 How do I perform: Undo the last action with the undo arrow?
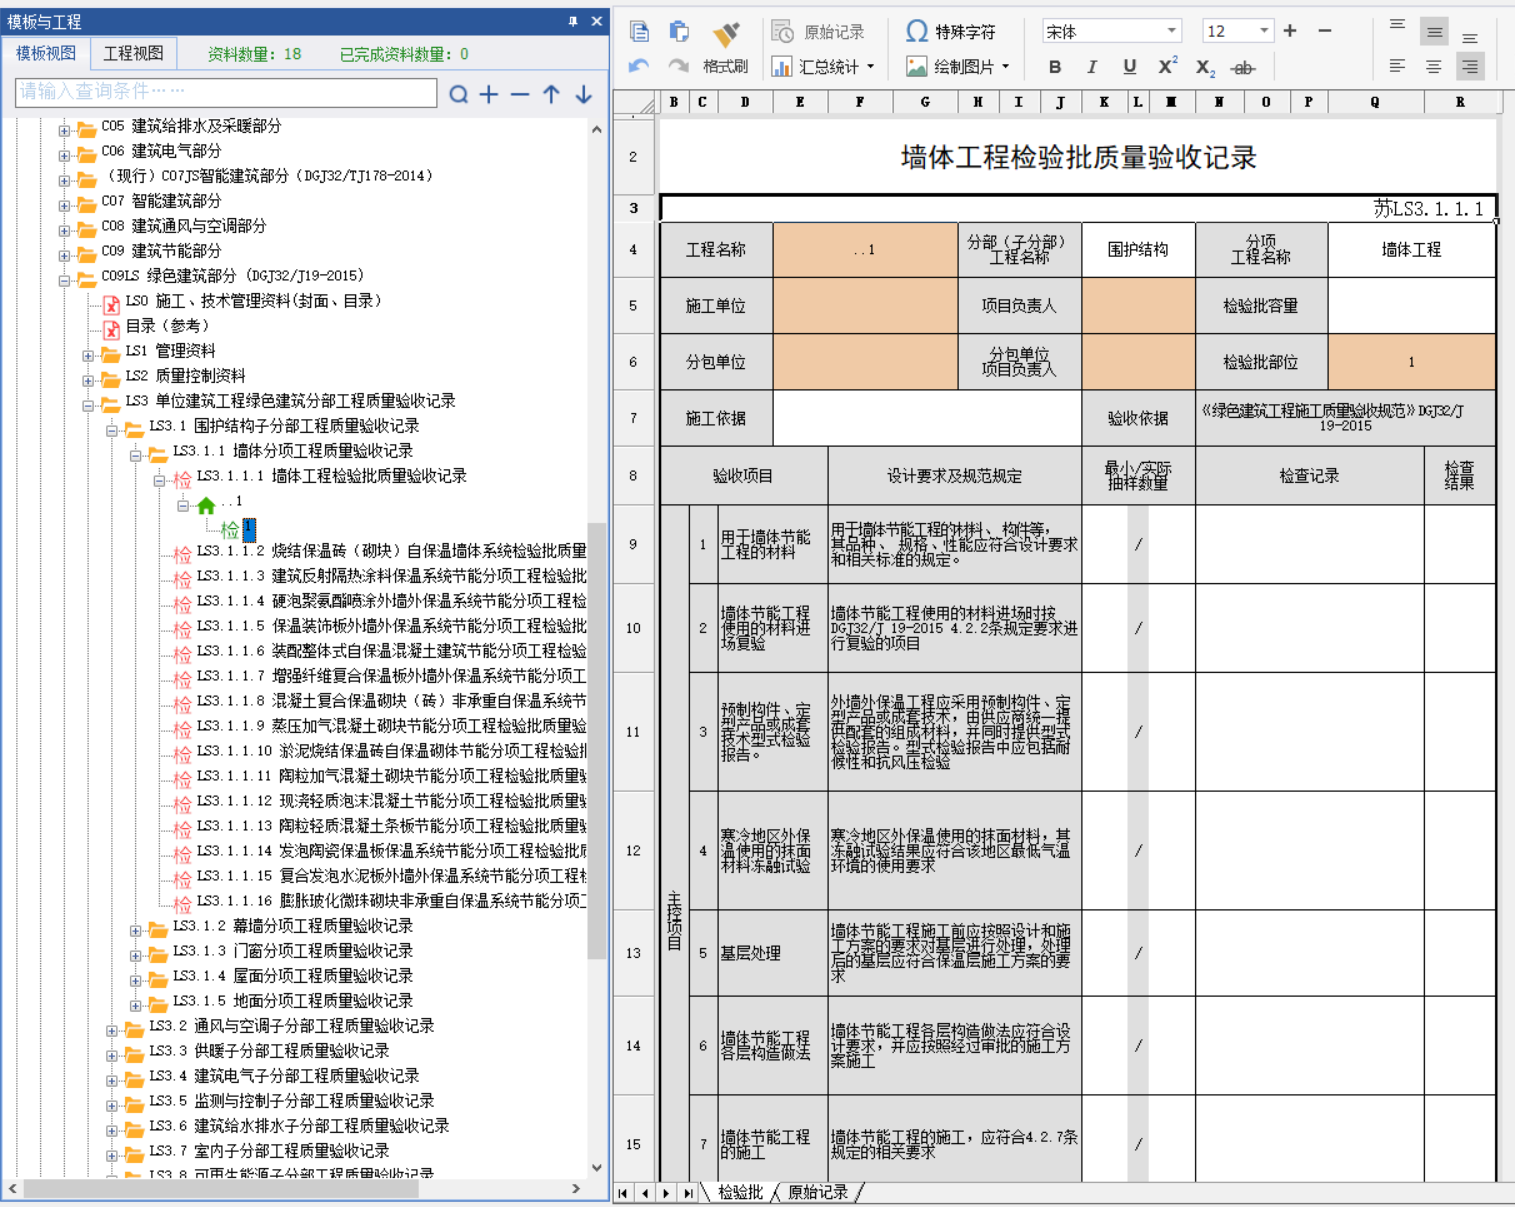click(x=639, y=66)
